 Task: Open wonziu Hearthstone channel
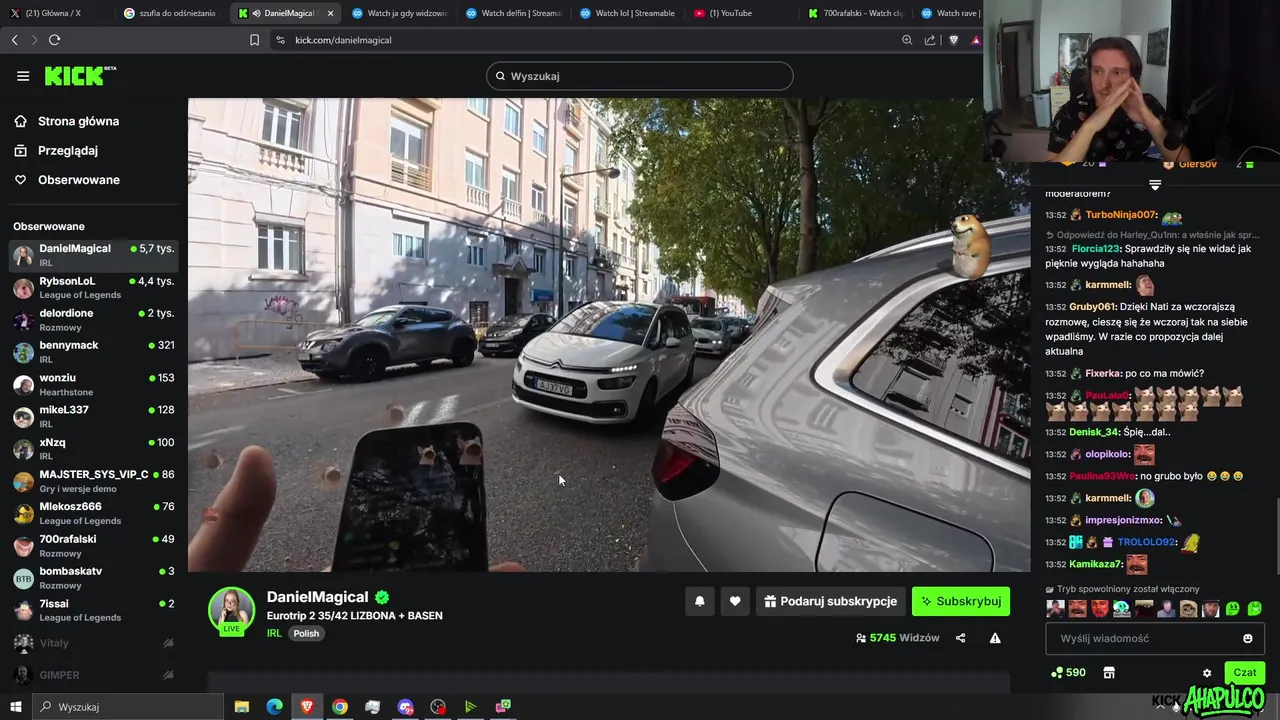click(94, 384)
